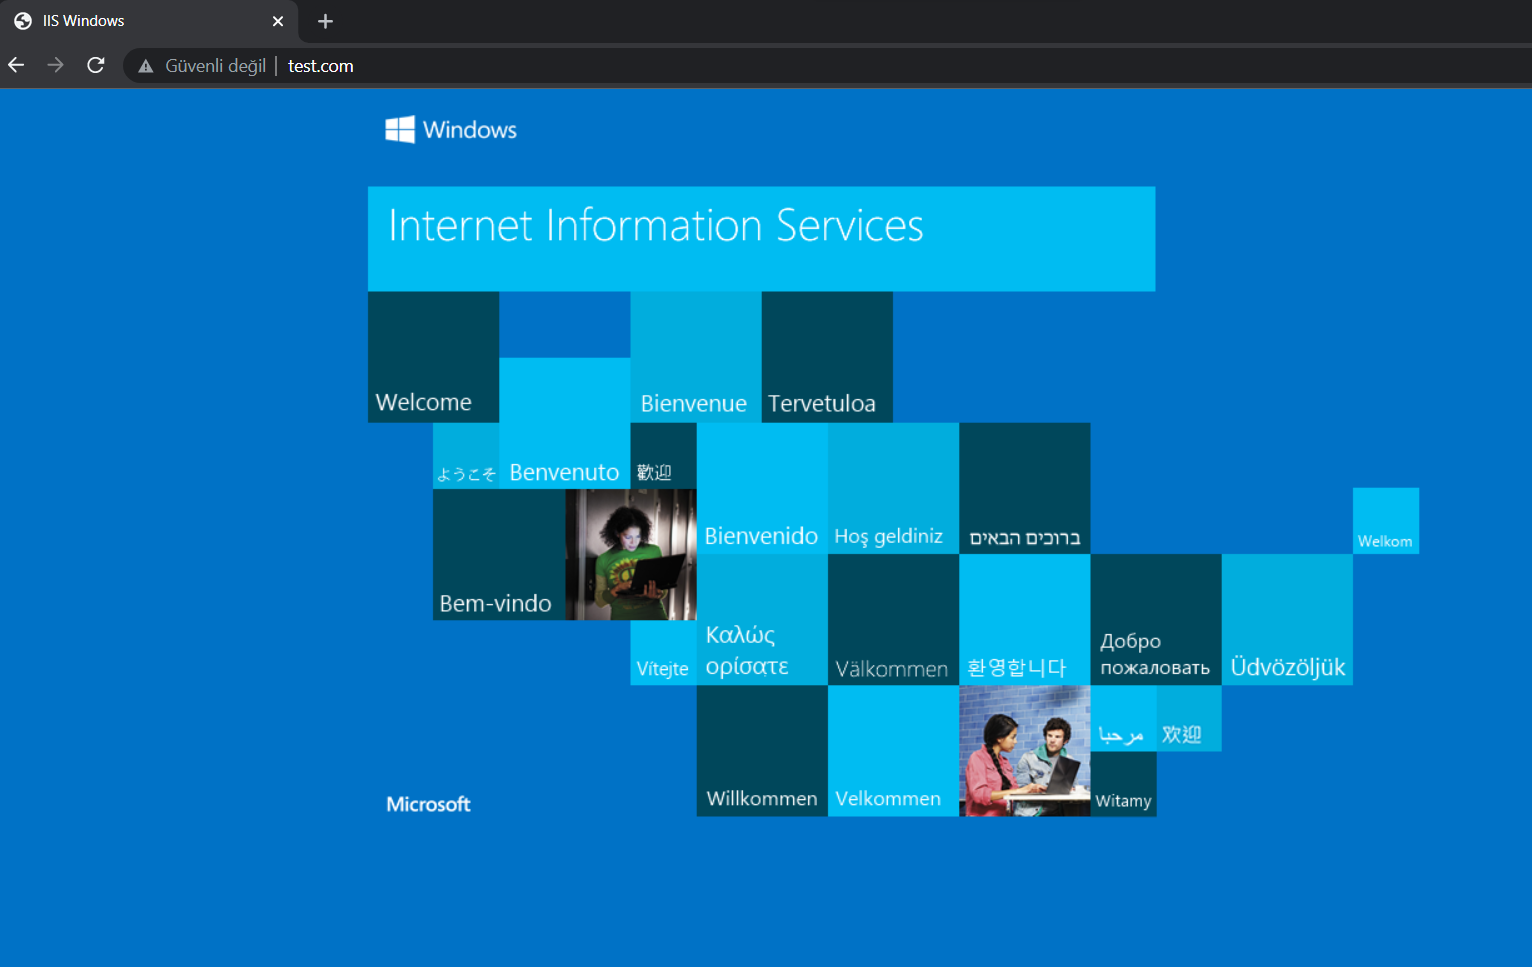Click the globe favicon on IIS tab

[23, 21]
